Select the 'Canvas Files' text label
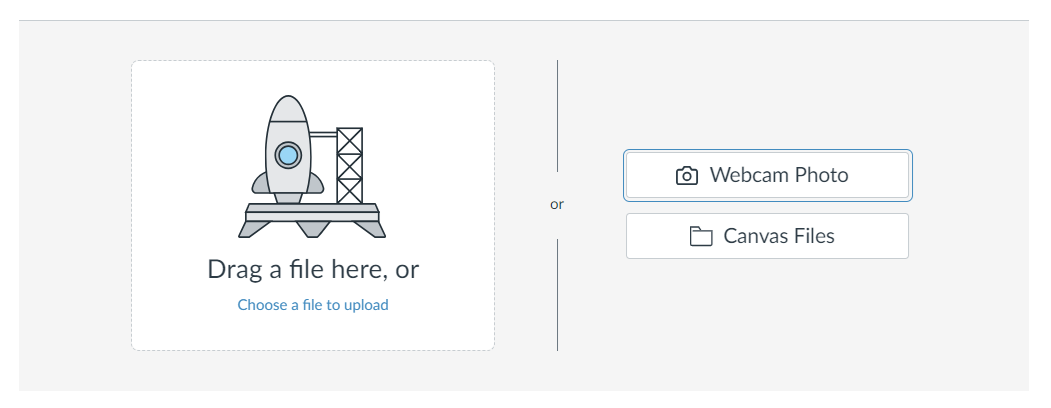Image resolution: width=1051 pixels, height=408 pixels. coord(779,236)
